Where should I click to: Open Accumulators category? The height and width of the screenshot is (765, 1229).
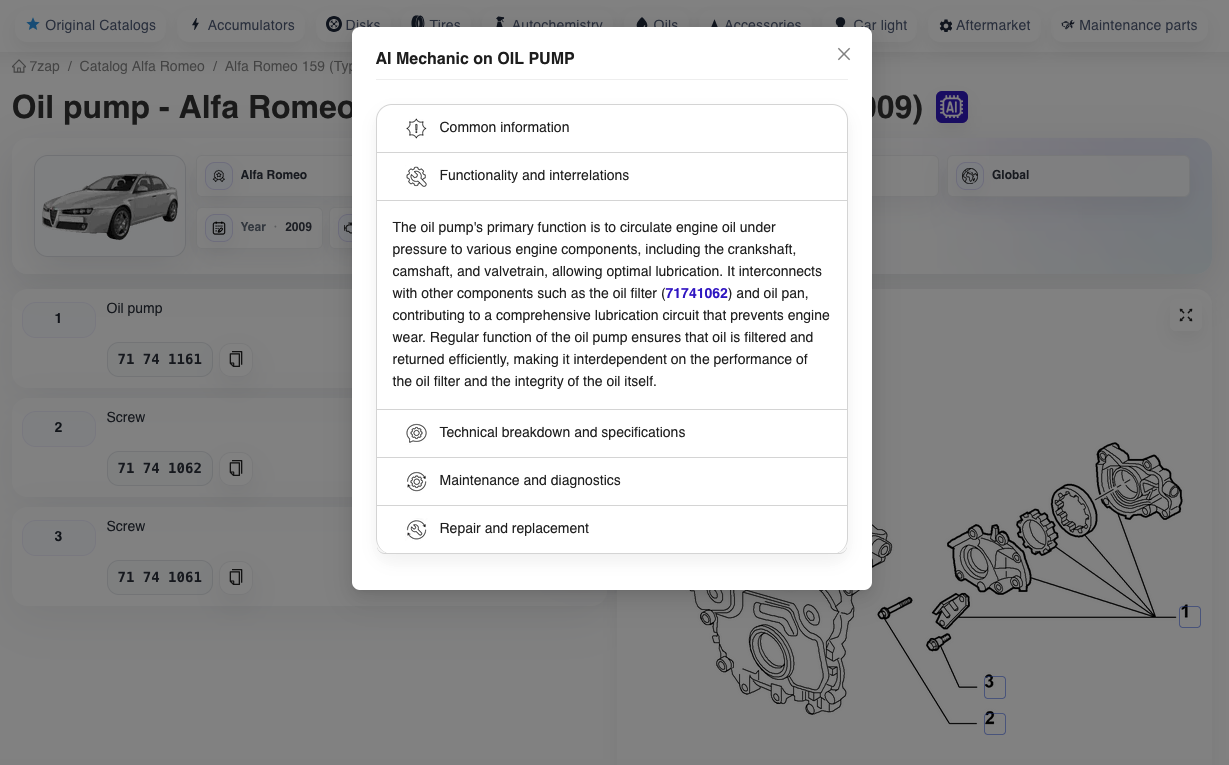[242, 25]
